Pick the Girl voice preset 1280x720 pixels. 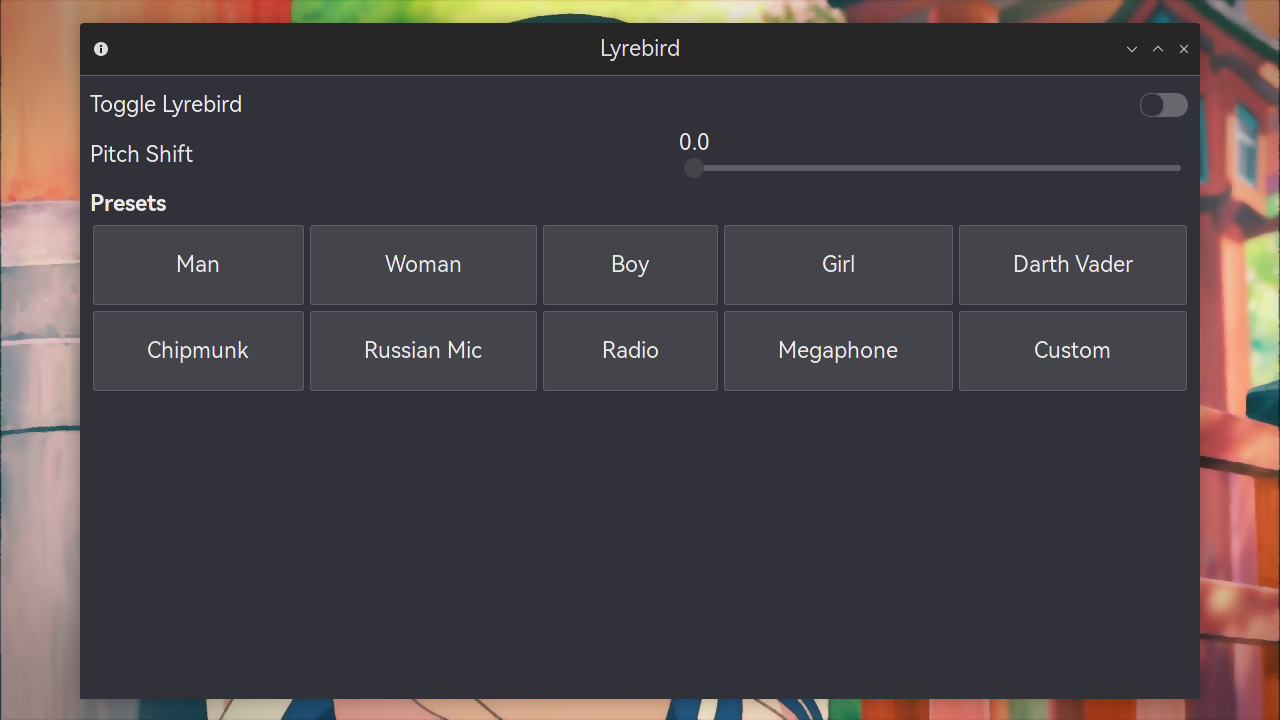838,265
